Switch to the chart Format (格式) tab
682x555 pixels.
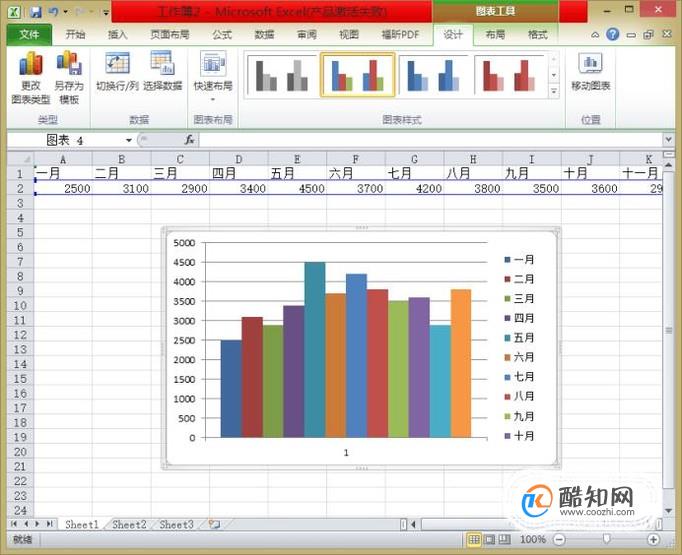pyautogui.click(x=538, y=34)
